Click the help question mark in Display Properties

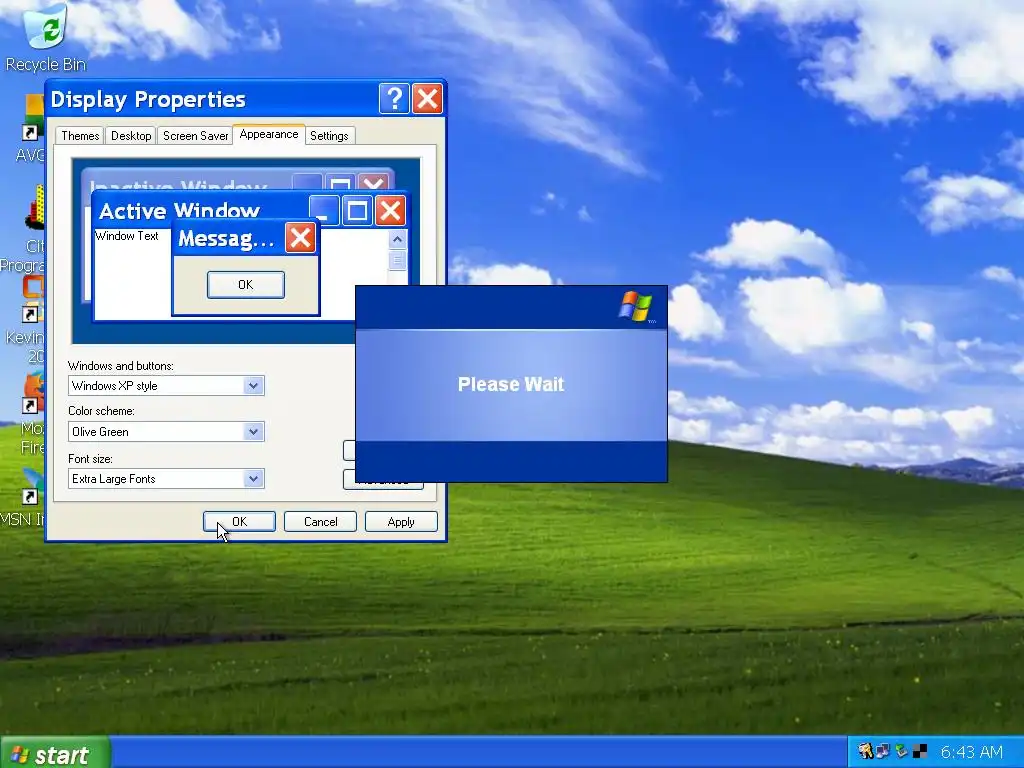coord(394,99)
